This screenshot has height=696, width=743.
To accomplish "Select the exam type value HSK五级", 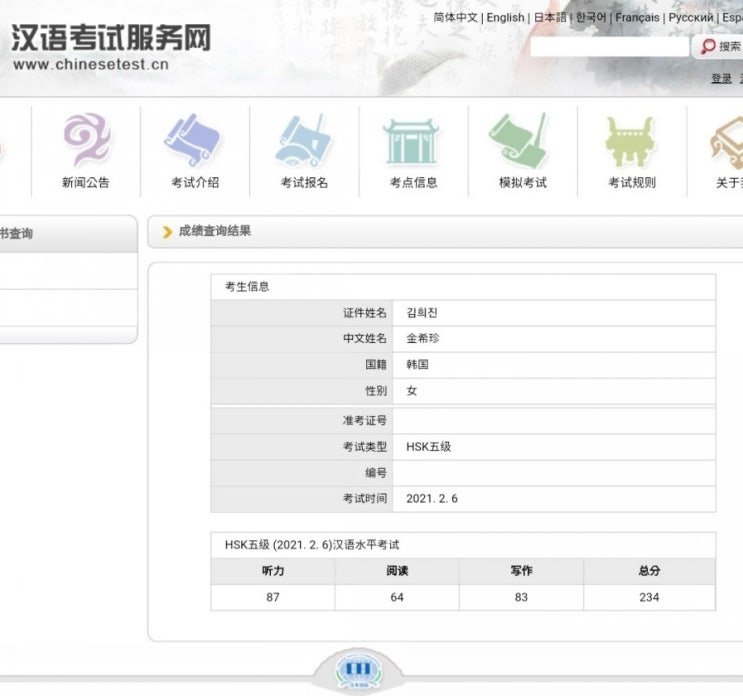I will point(428,446).
